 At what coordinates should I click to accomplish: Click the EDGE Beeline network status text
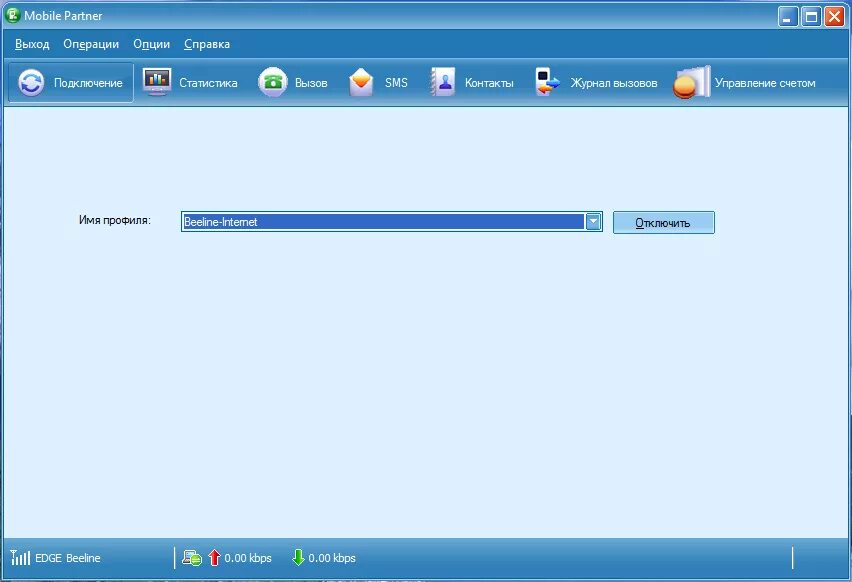[x=68, y=558]
